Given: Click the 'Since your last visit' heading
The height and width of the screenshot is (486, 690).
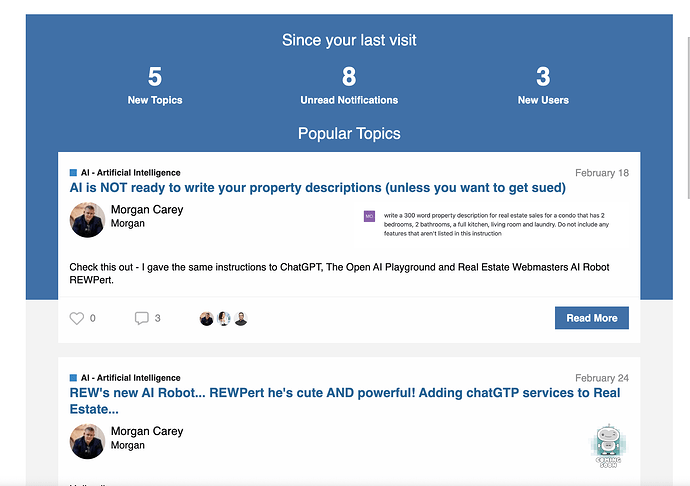Looking at the screenshot, I should tap(349, 40).
